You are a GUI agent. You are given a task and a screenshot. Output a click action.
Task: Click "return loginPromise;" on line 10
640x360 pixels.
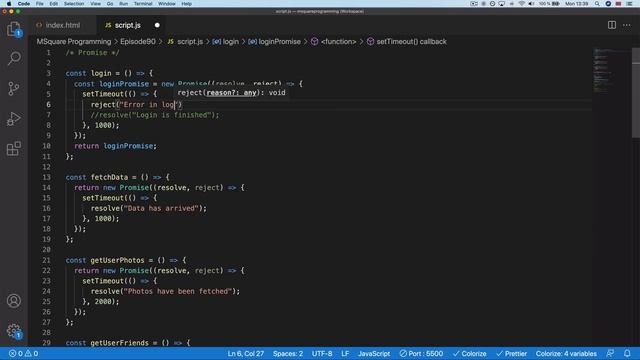[x=116, y=146]
